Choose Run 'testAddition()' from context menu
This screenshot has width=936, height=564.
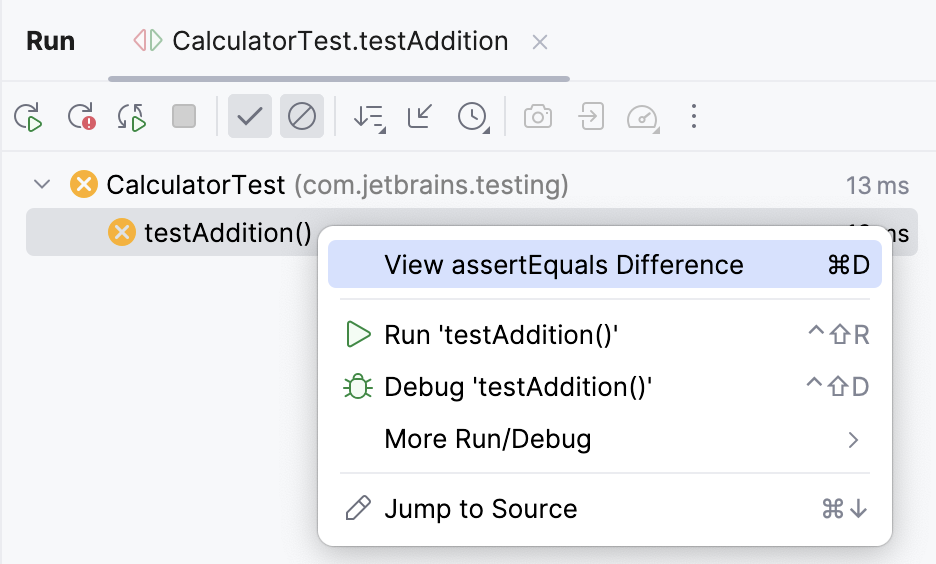tap(501, 335)
